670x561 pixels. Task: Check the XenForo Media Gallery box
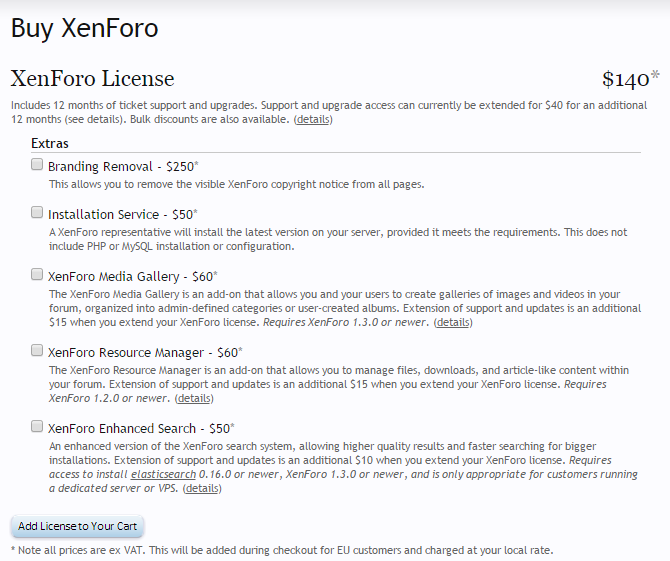point(37,274)
